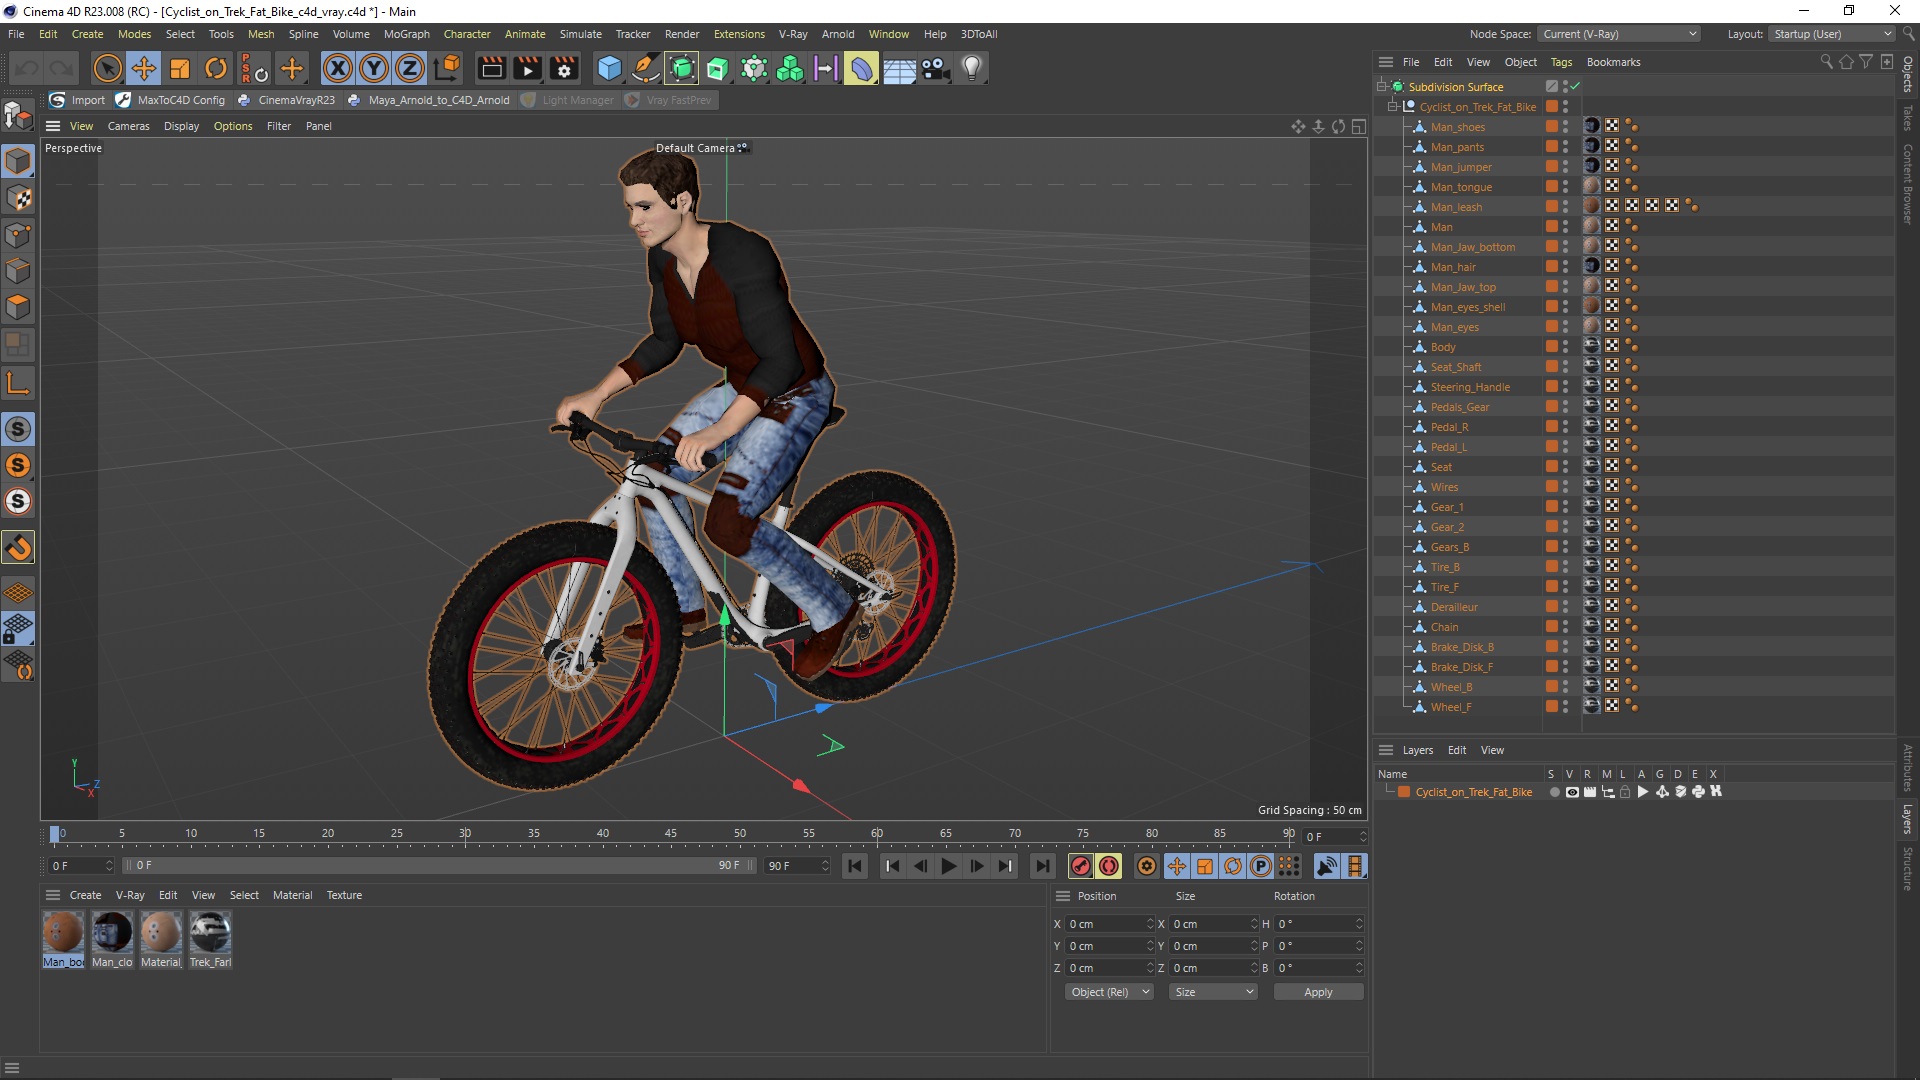Select the Move tool
This screenshot has width=1920, height=1080.
(144, 68)
